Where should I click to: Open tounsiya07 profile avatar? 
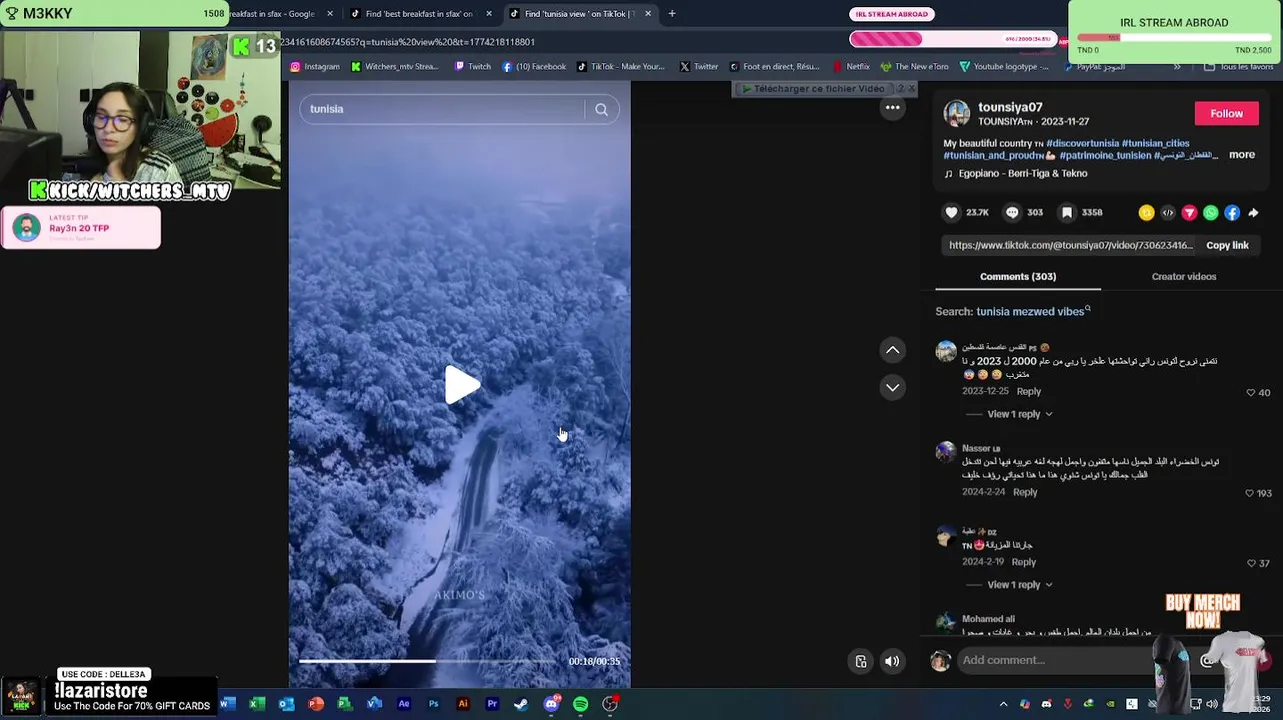tap(957, 113)
